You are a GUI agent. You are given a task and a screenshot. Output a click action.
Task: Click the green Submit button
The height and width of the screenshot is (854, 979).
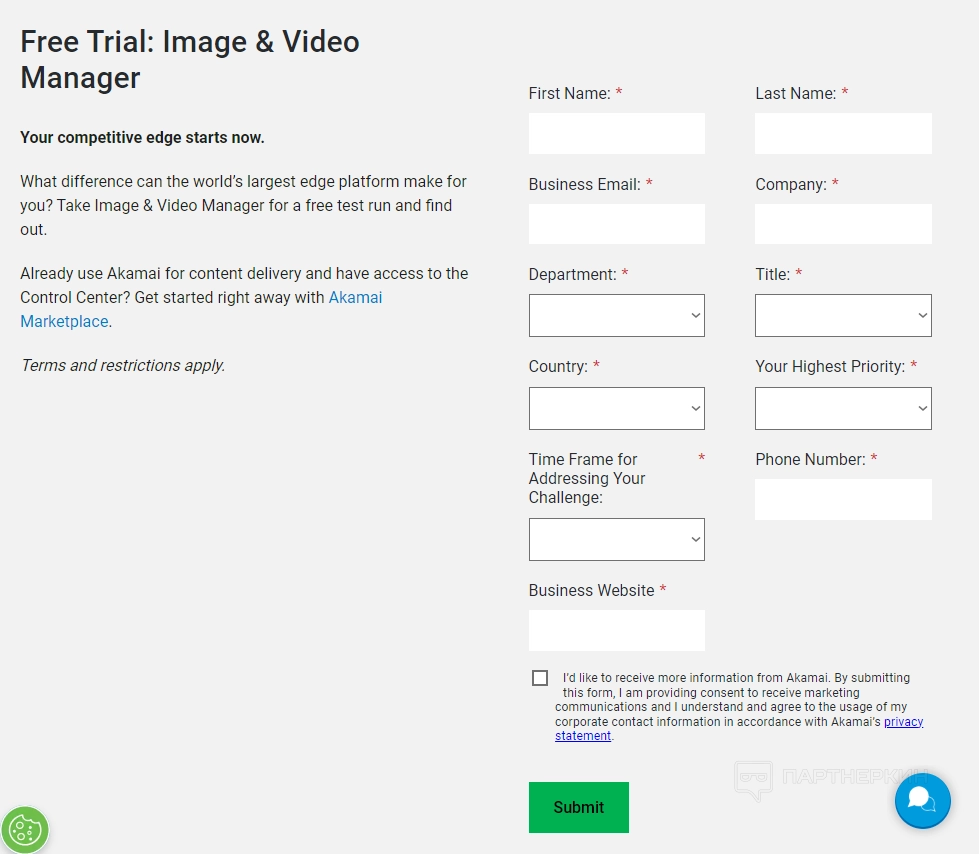[x=578, y=807]
